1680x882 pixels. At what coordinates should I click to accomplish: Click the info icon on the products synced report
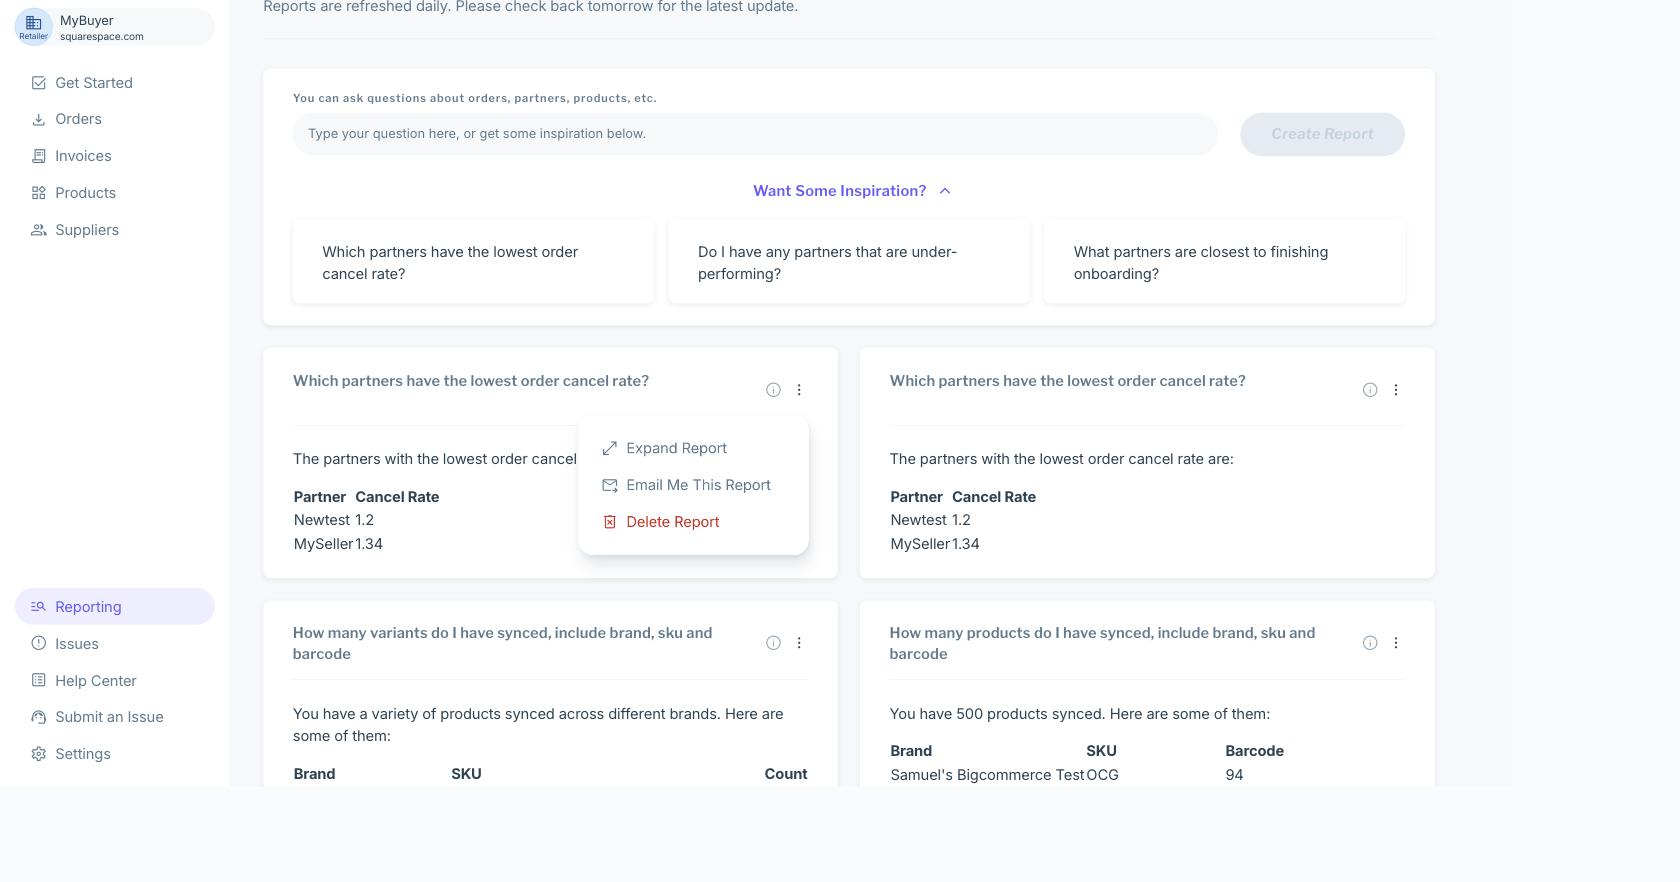pos(1370,643)
